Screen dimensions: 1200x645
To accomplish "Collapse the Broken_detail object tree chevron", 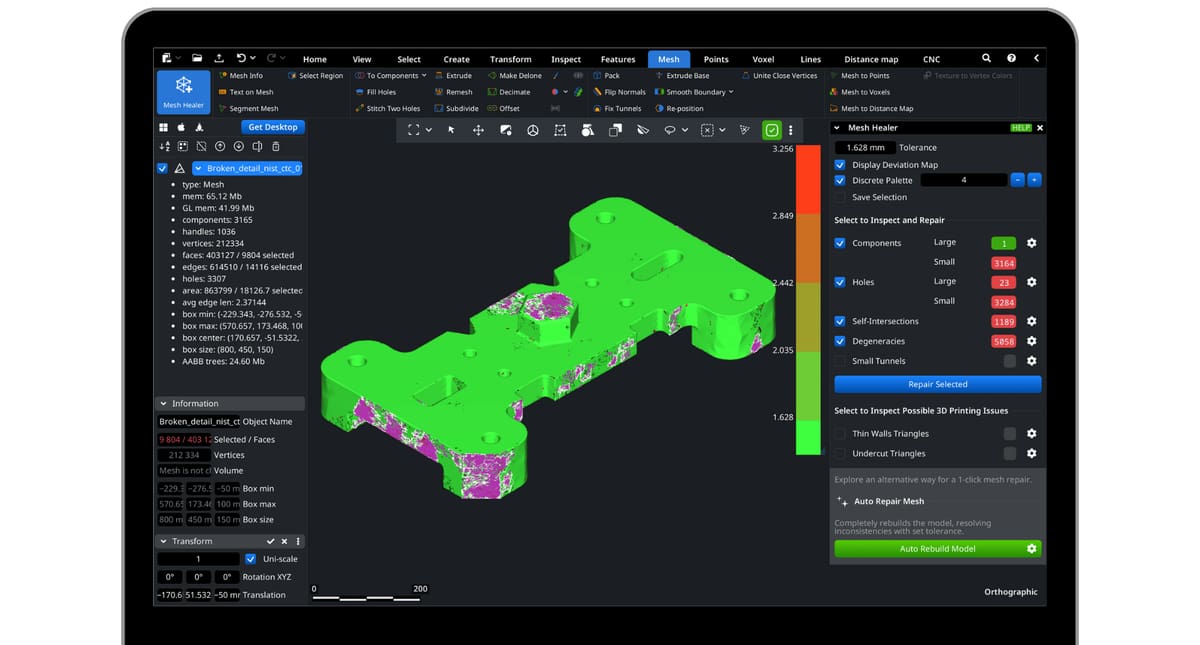I will (198, 168).
